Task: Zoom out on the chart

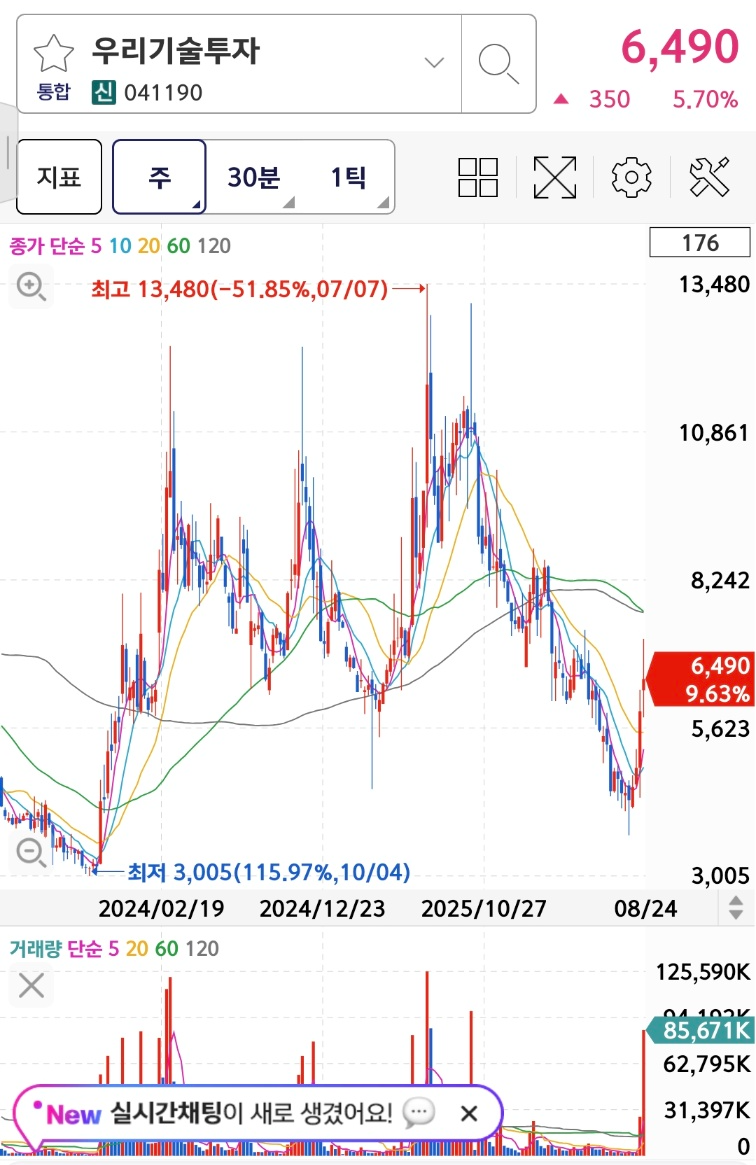Action: (31, 851)
